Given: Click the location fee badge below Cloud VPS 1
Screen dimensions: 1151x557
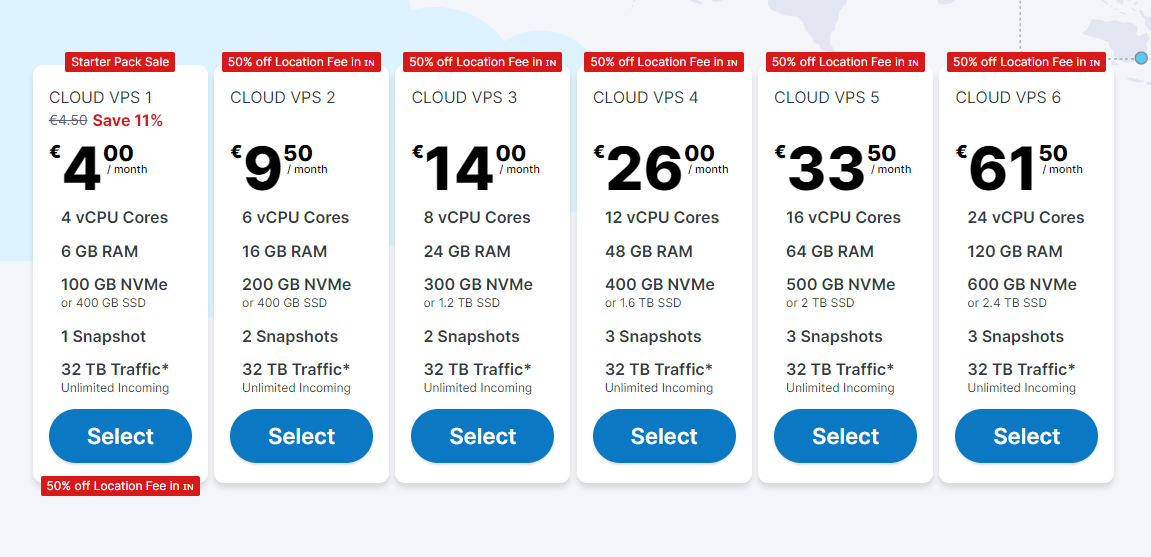Looking at the screenshot, I should (120, 486).
